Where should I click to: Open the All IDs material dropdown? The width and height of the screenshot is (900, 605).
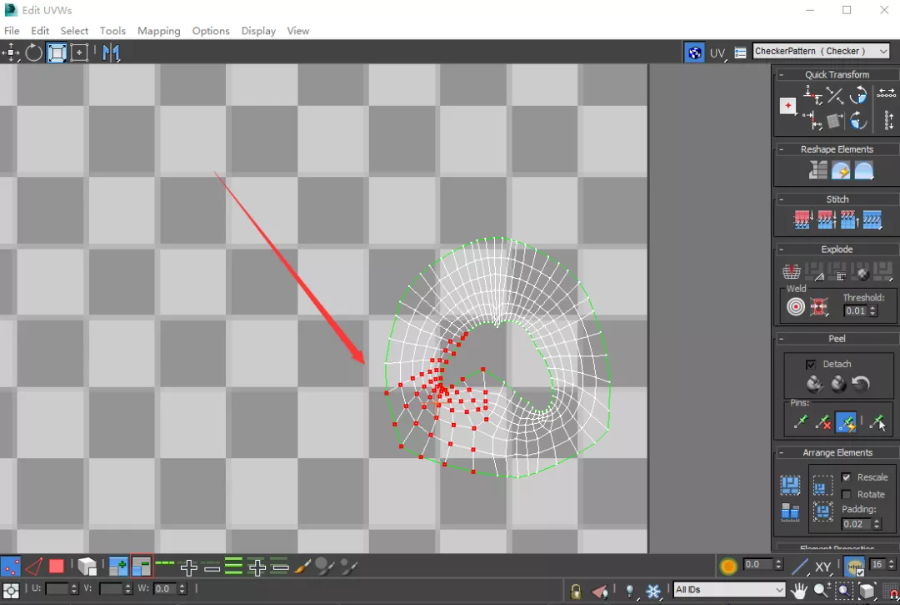729,590
